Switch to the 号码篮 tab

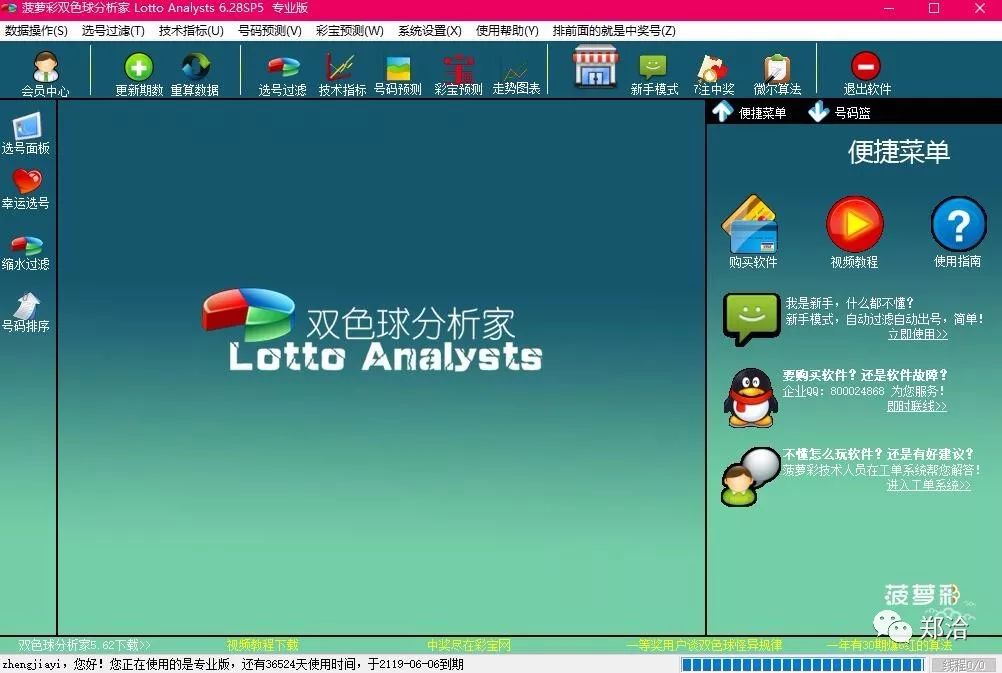point(839,112)
